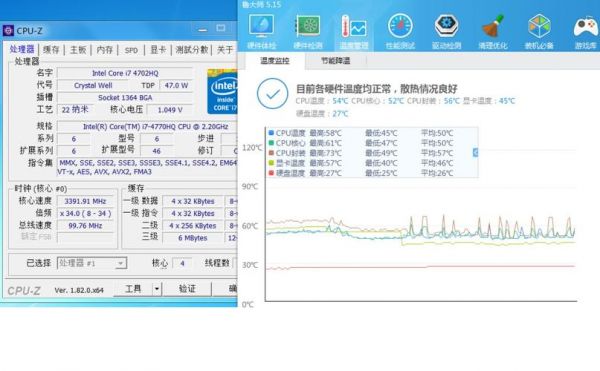Minimize the CPU-Z window
The width and height of the screenshot is (600, 371).
203,29
